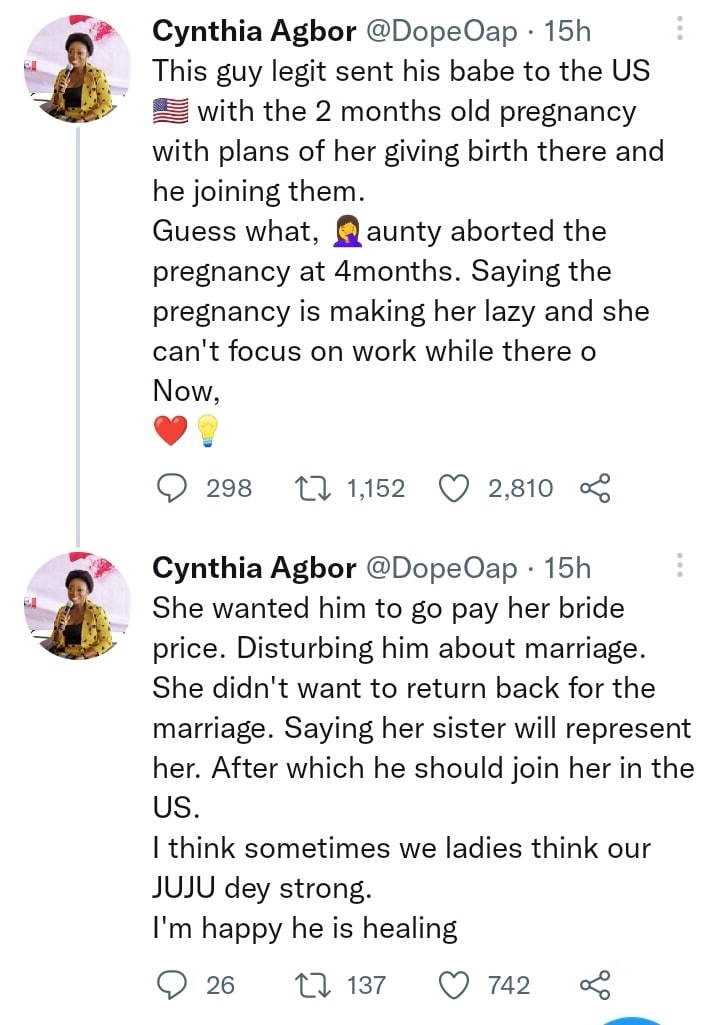Like the second tweet with 742 likes
Viewport: 720px width, 1025px height.
[x=455, y=985]
